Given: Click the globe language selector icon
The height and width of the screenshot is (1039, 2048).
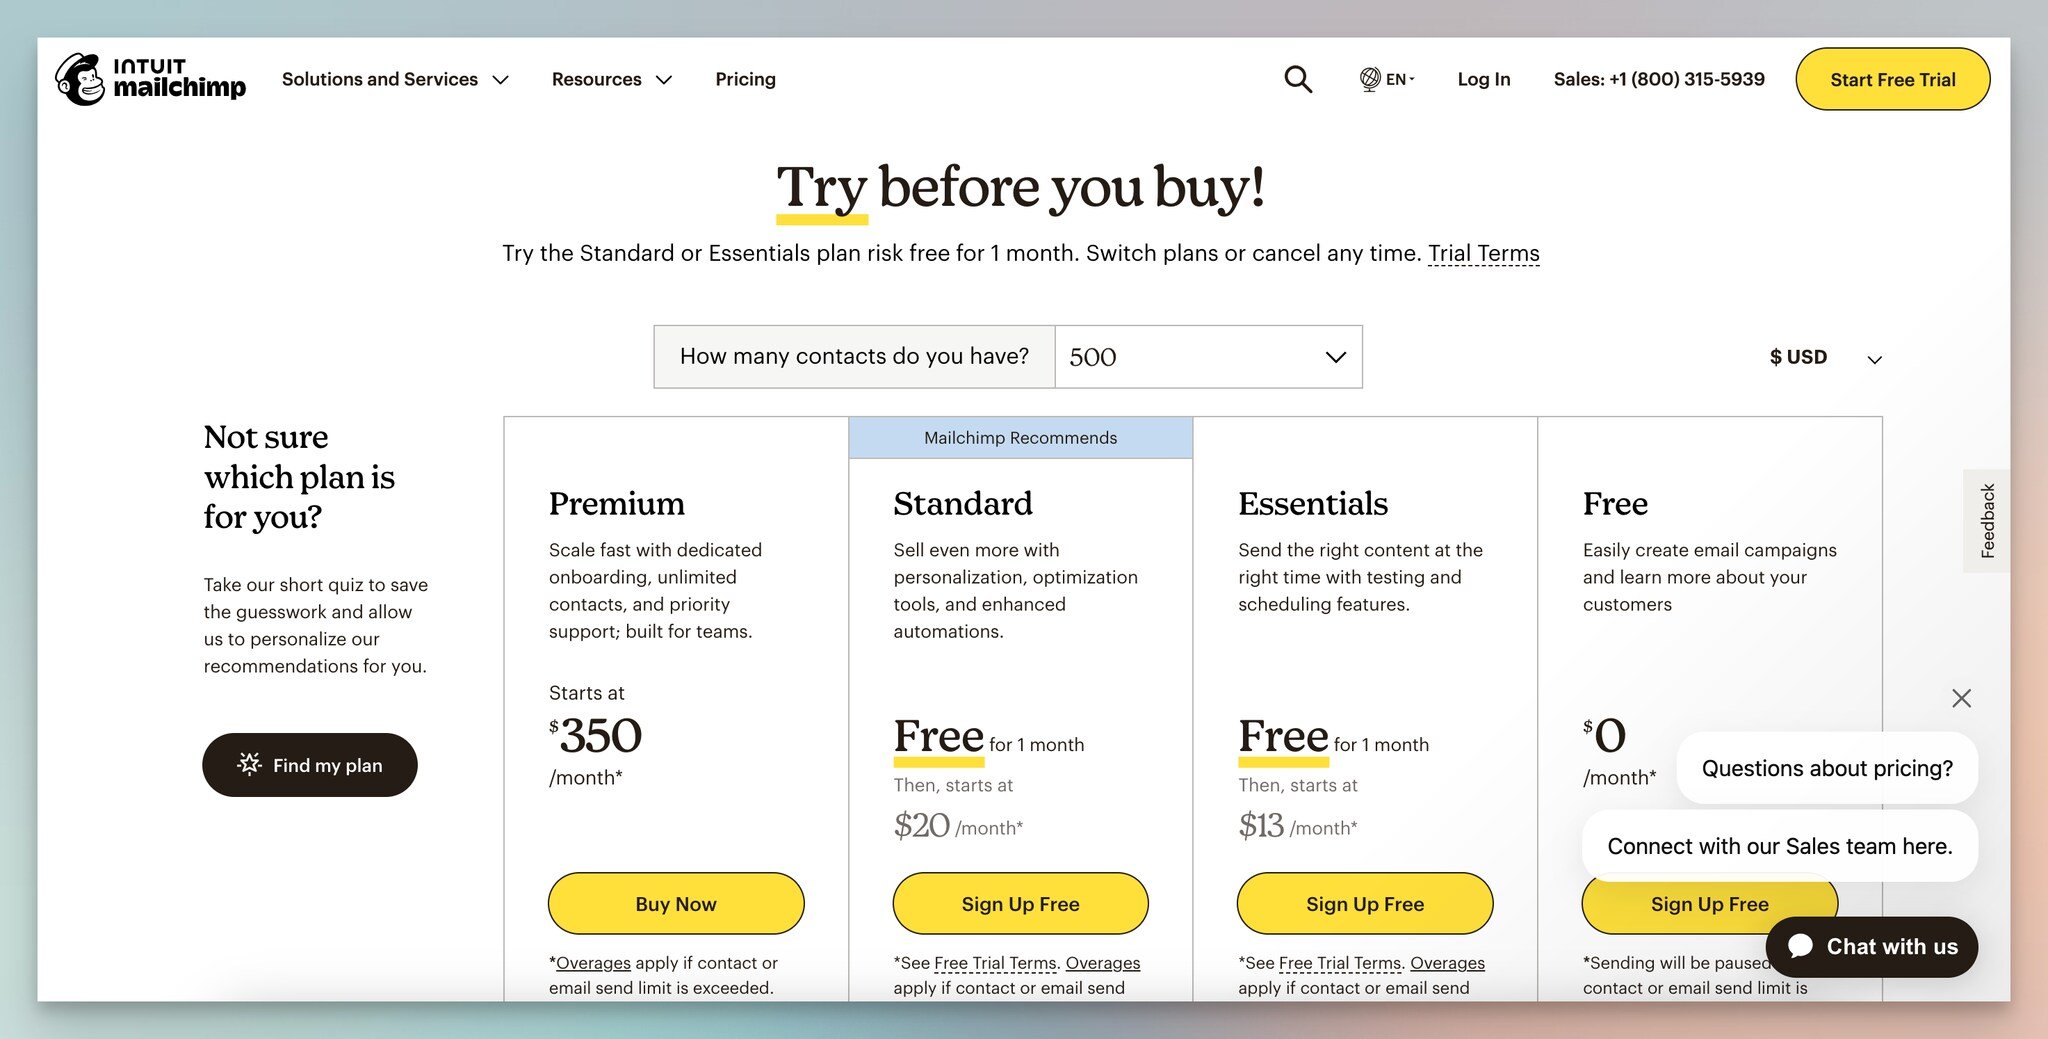Looking at the screenshot, I should [1368, 79].
